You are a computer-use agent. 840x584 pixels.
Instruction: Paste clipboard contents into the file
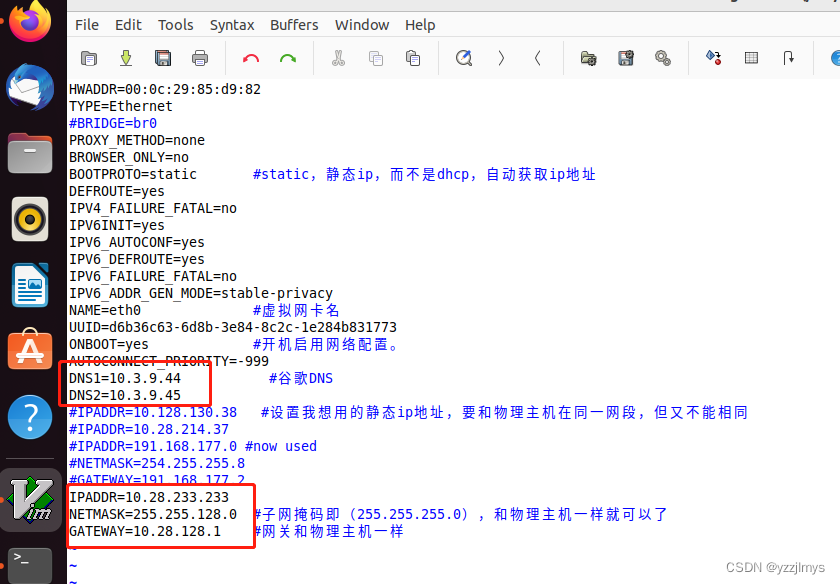412,58
